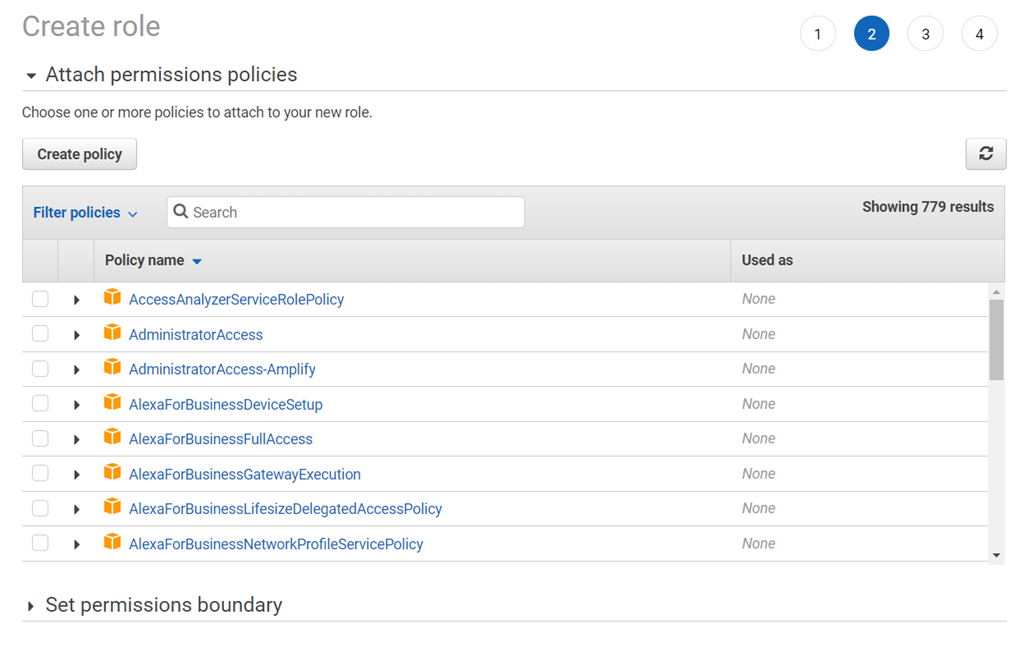Click the policy icon for AlexaForBusinessGatewayExecution
Image resolution: width=1024 pixels, height=647 pixels.
[x=112, y=473]
